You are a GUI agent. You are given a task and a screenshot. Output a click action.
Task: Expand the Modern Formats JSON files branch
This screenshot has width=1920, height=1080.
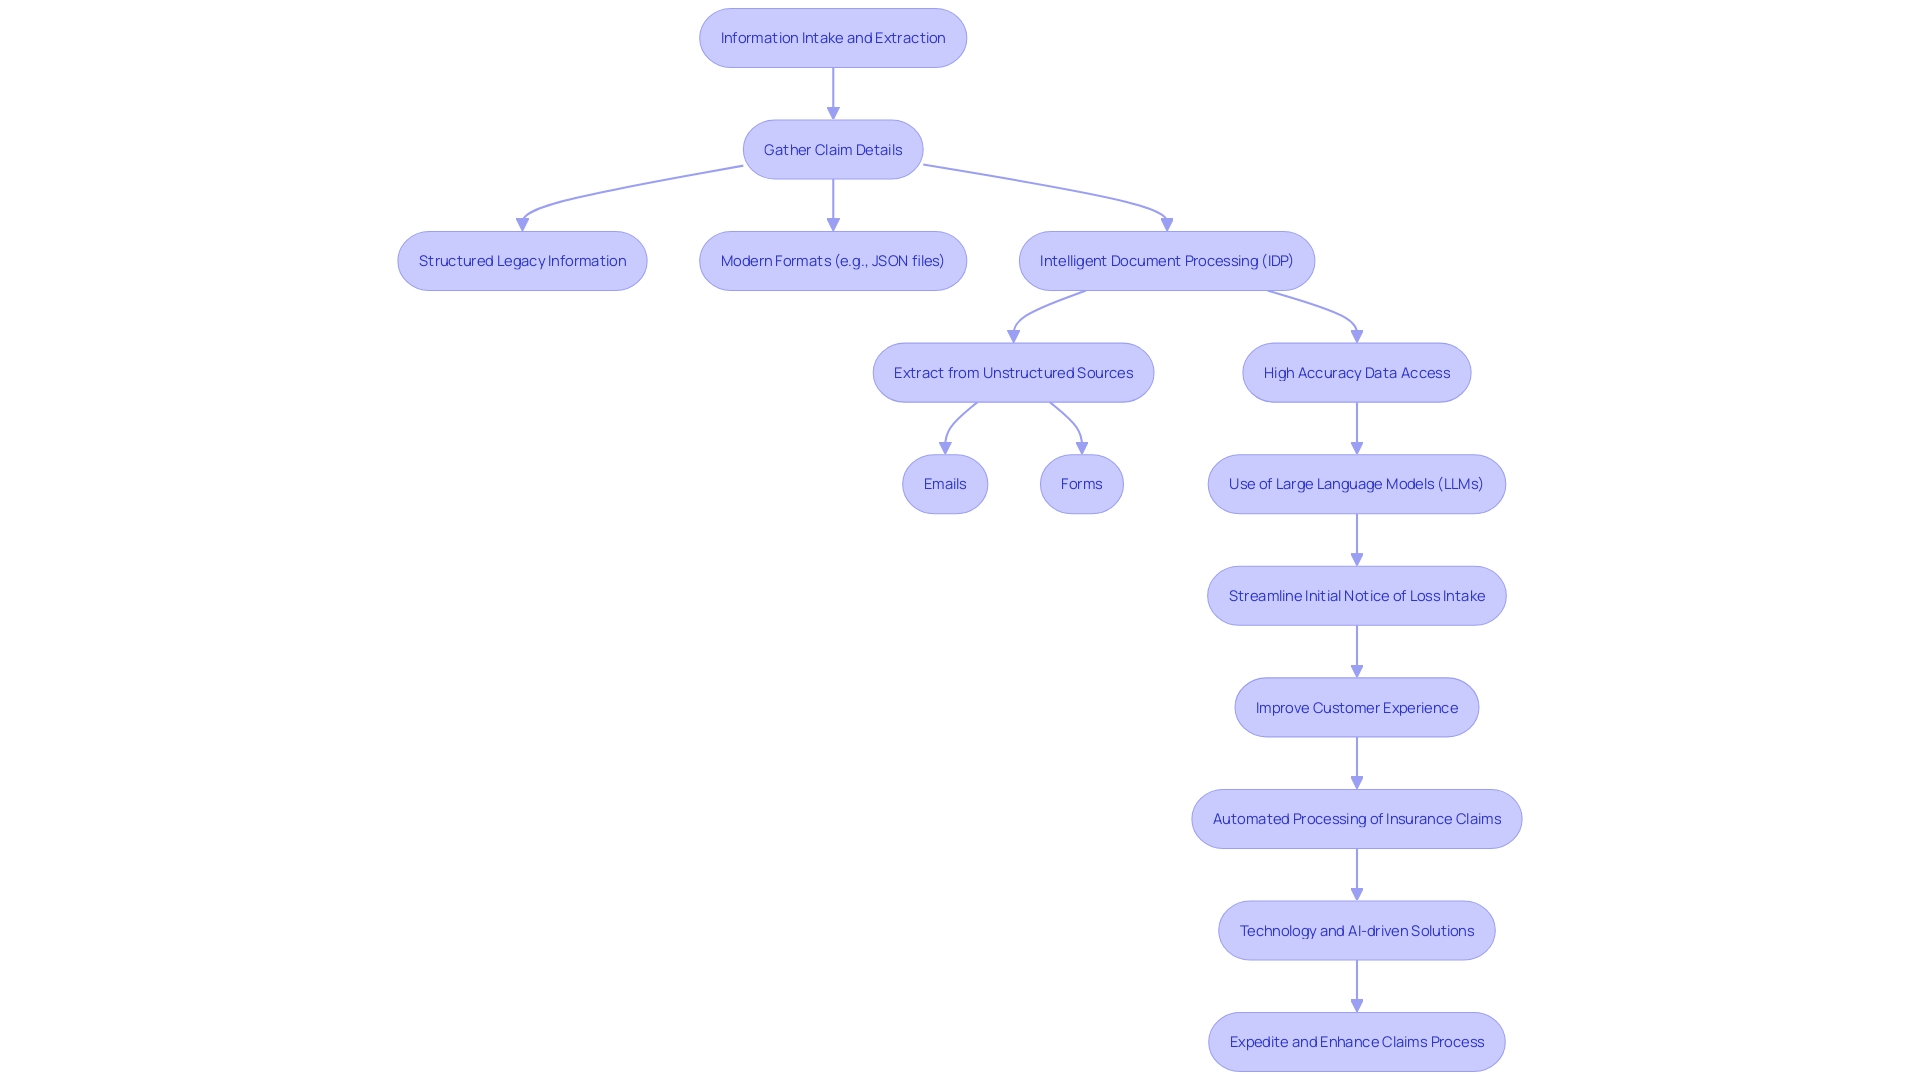pyautogui.click(x=832, y=261)
